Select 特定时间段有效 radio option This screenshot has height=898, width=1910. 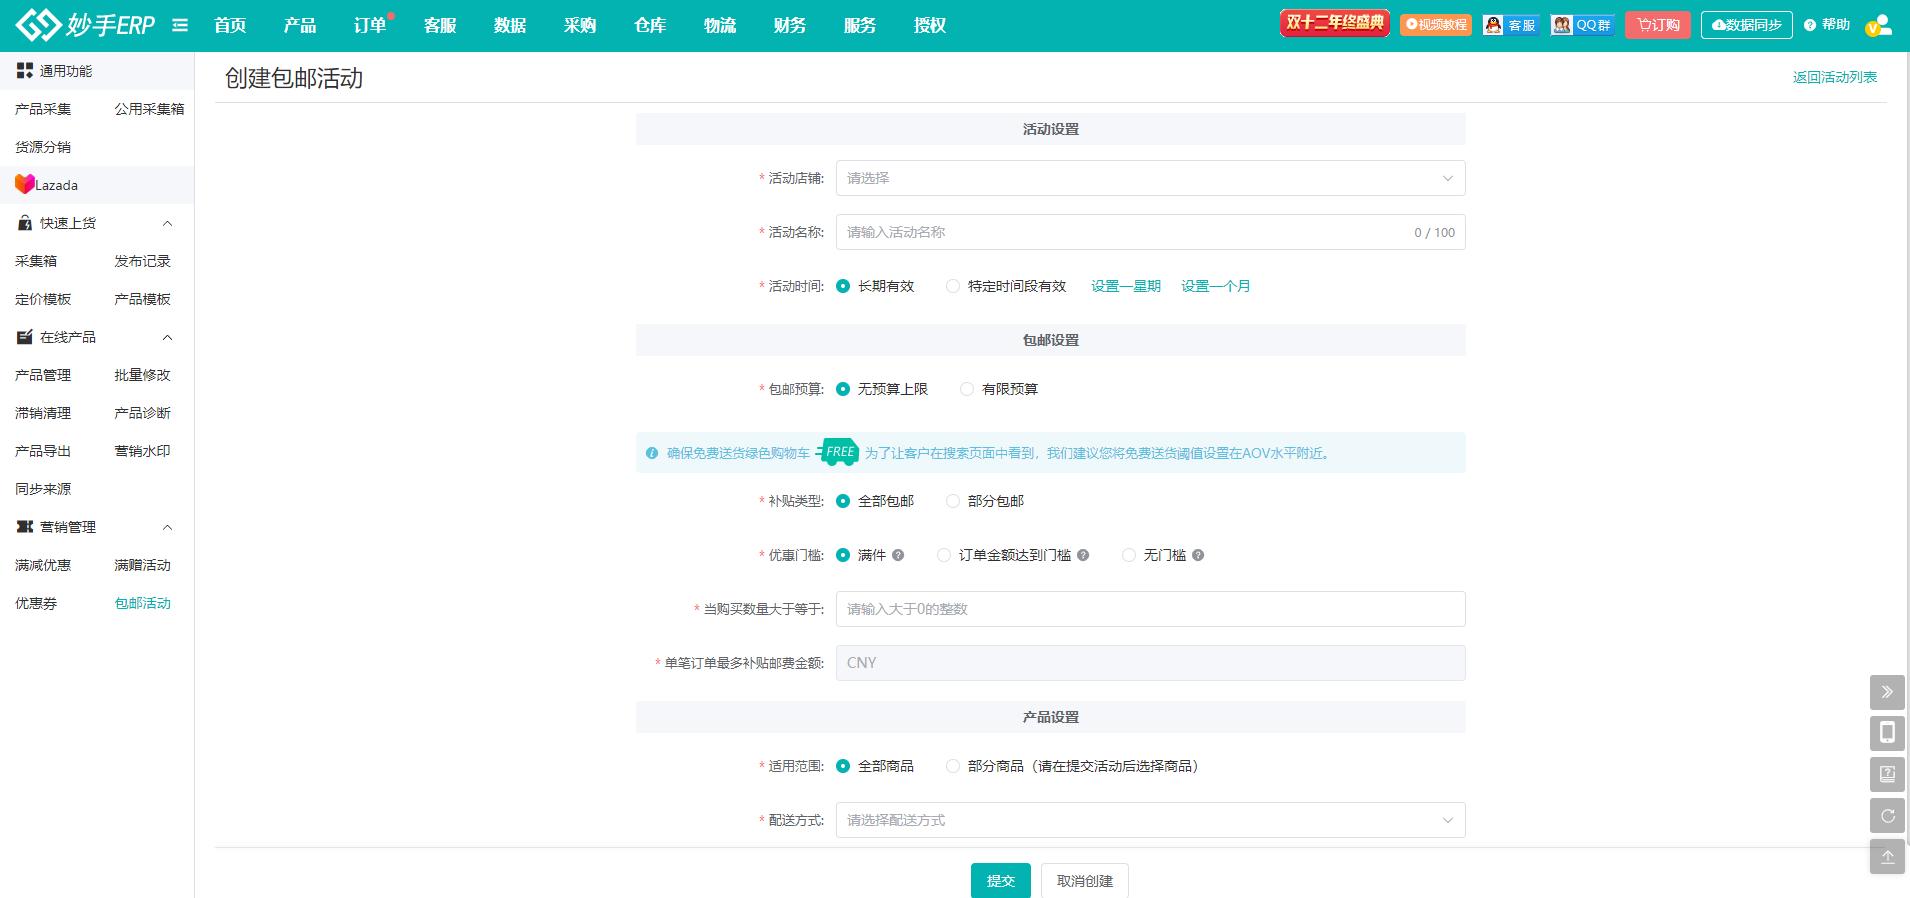pyautogui.click(x=953, y=286)
